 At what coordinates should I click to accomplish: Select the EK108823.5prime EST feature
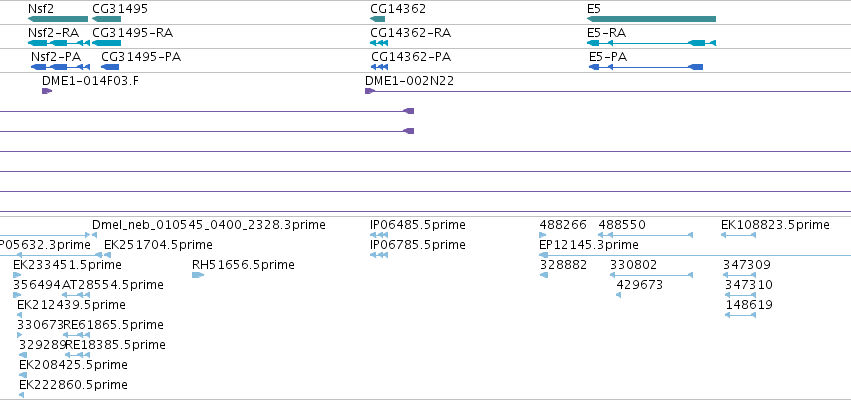pyautogui.click(x=738, y=235)
